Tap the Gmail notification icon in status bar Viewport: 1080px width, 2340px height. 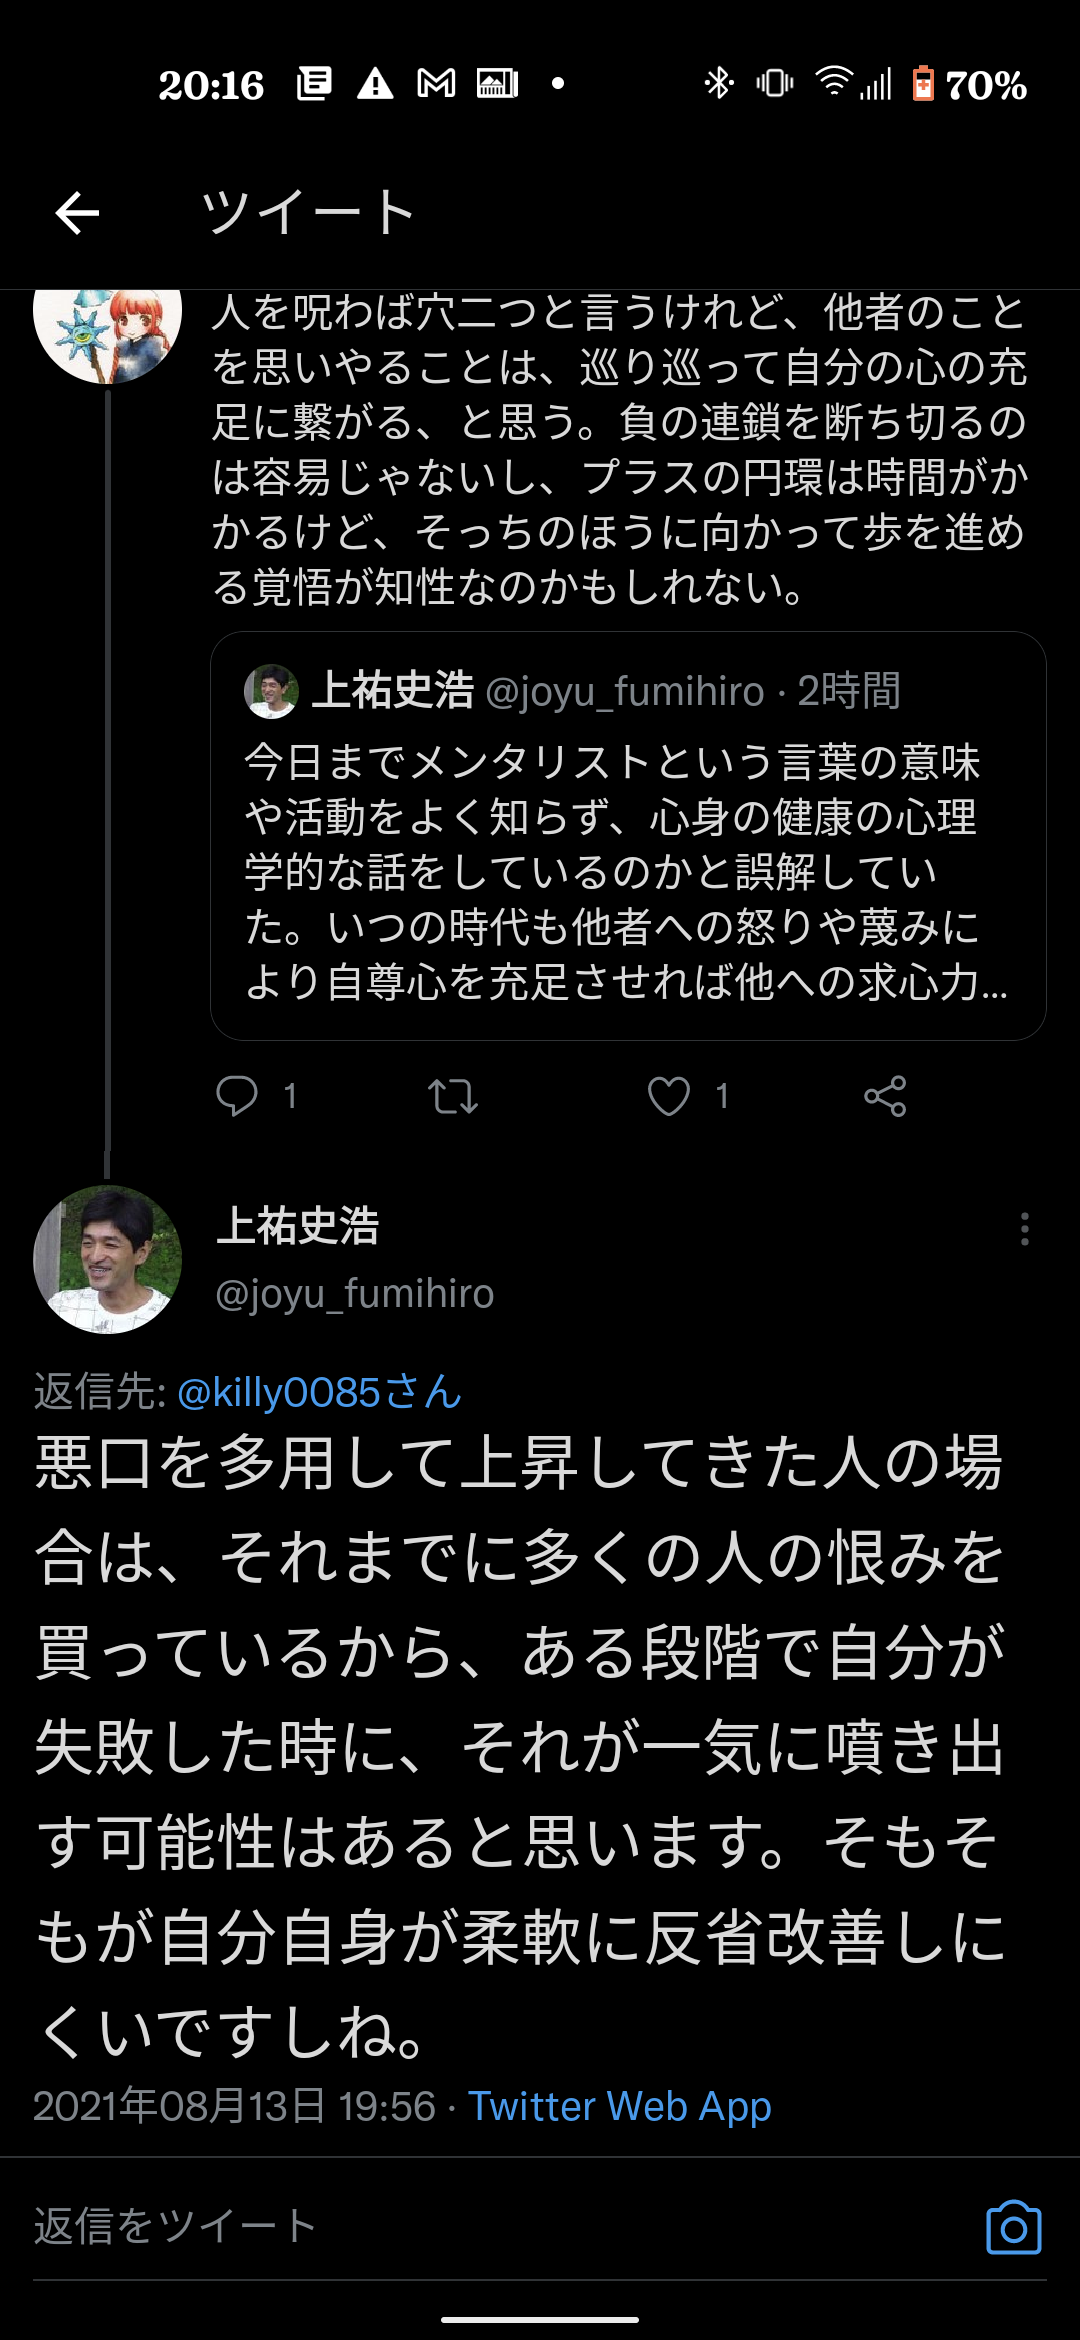click(x=436, y=84)
